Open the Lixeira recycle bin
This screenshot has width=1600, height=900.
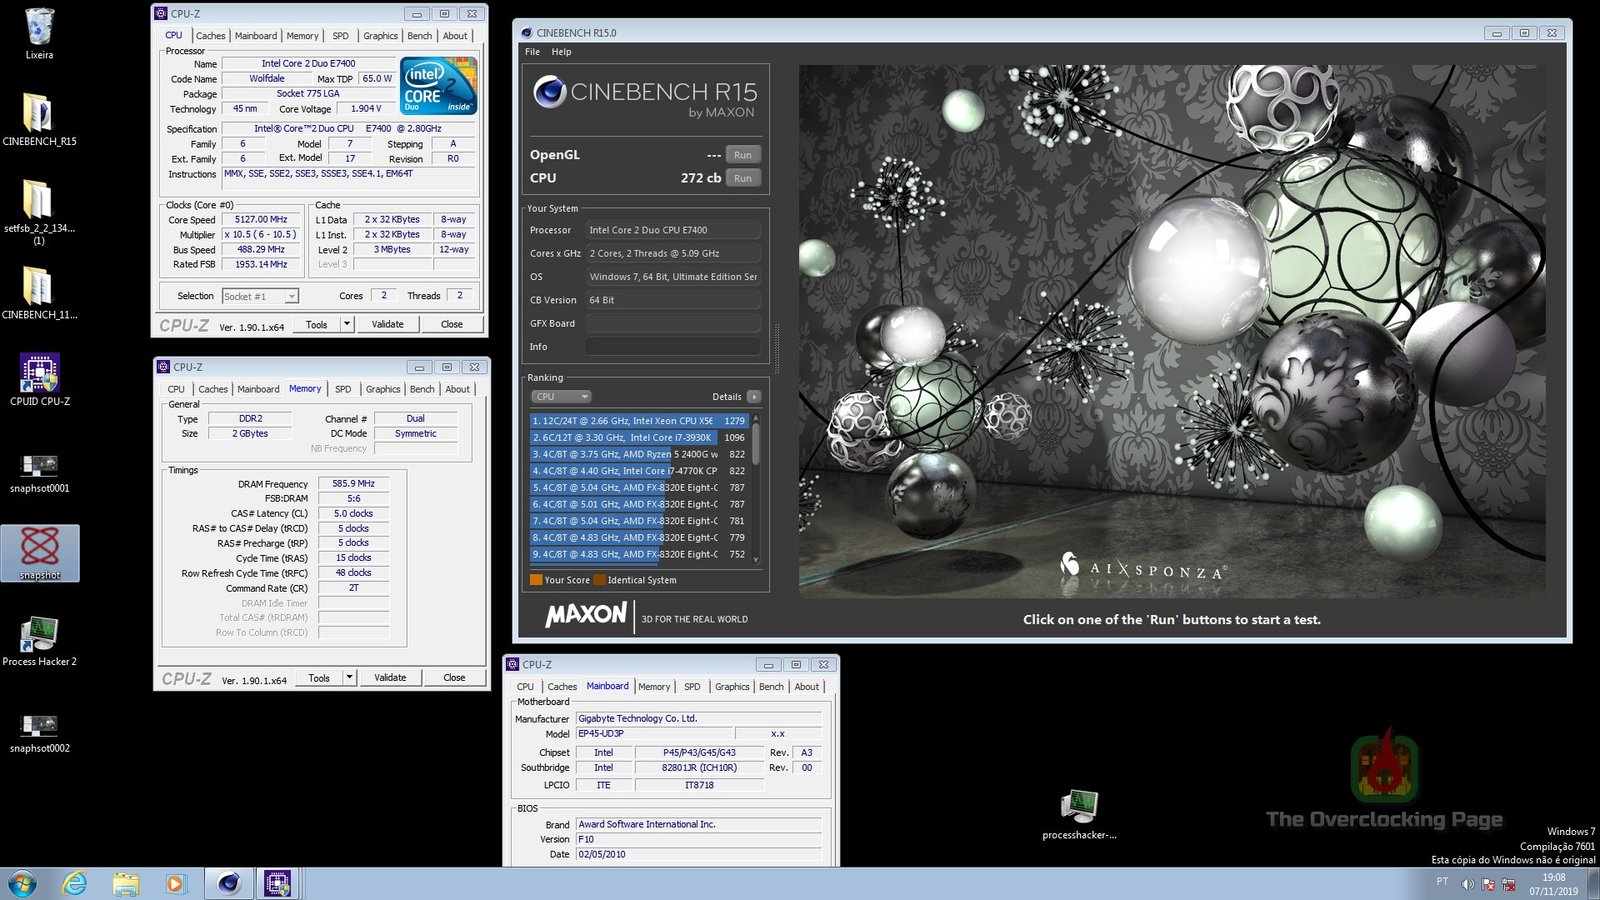39,29
